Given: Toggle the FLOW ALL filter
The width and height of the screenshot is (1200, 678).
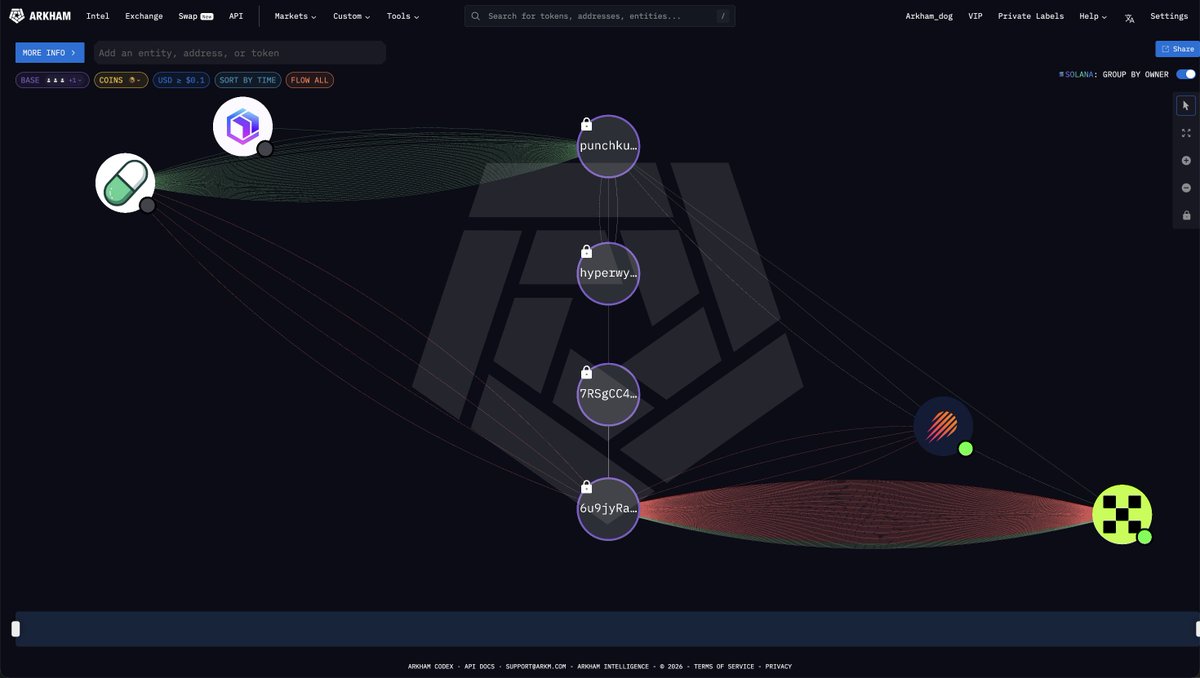Looking at the screenshot, I should (x=310, y=80).
